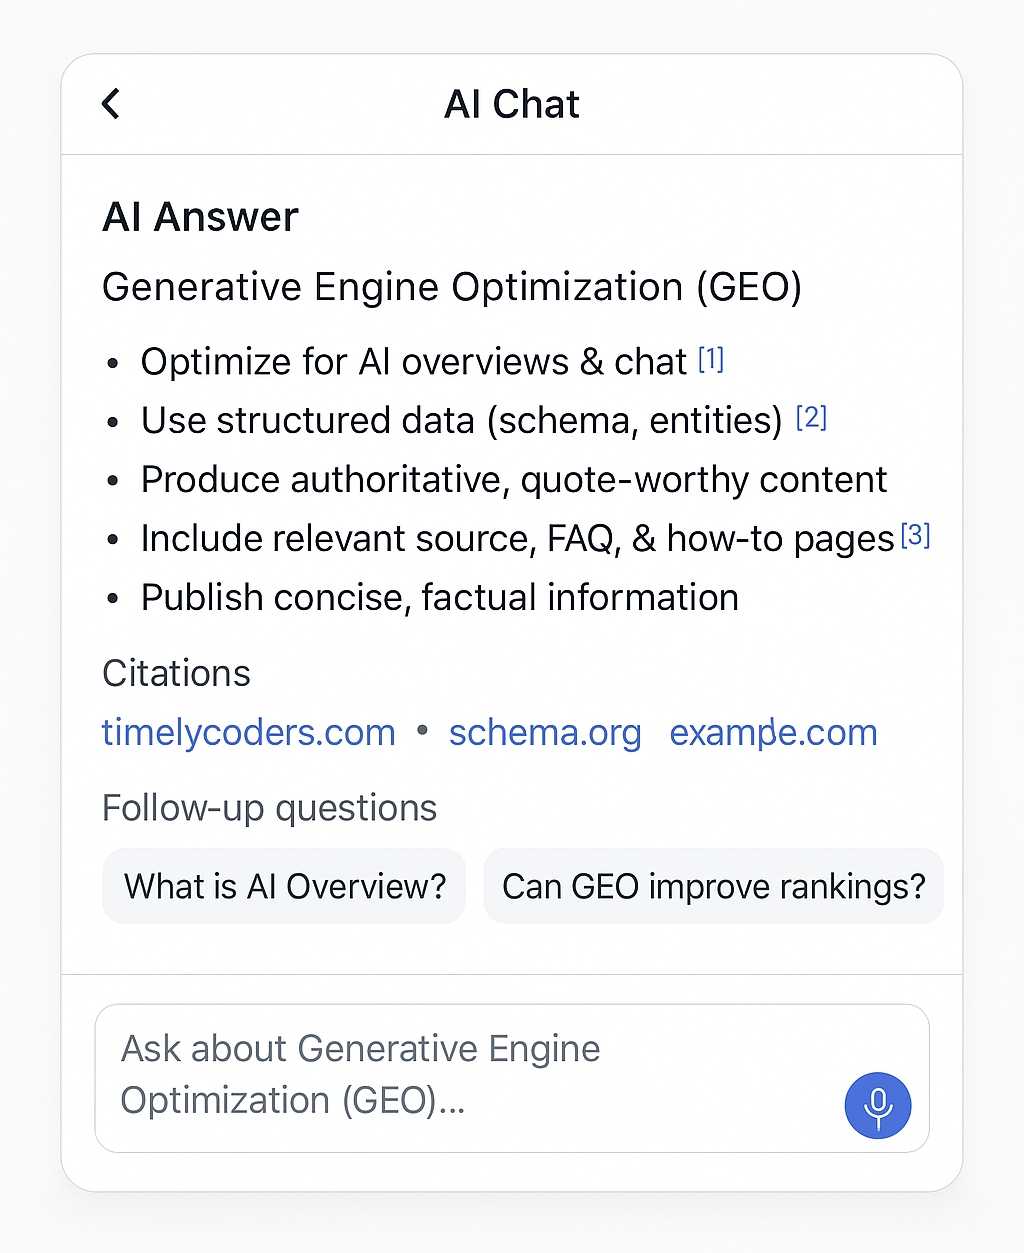
Task: Click the 'Citations' section label
Action: click(175, 673)
